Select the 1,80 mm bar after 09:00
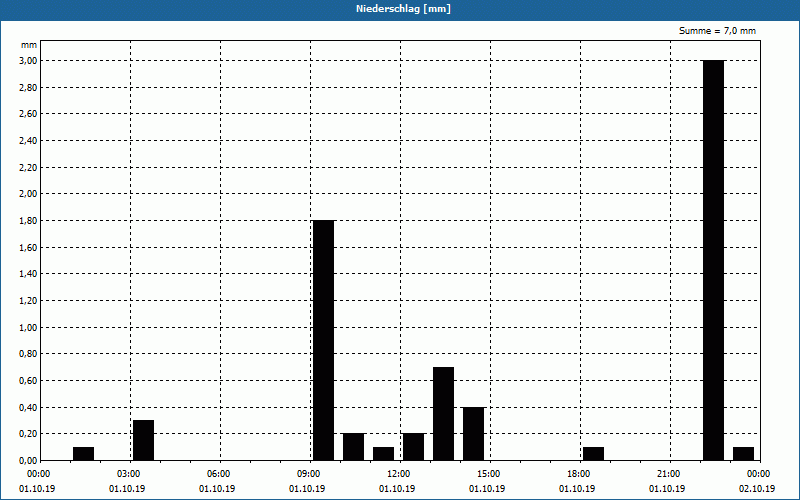This screenshot has height=500, width=800. 323,340
